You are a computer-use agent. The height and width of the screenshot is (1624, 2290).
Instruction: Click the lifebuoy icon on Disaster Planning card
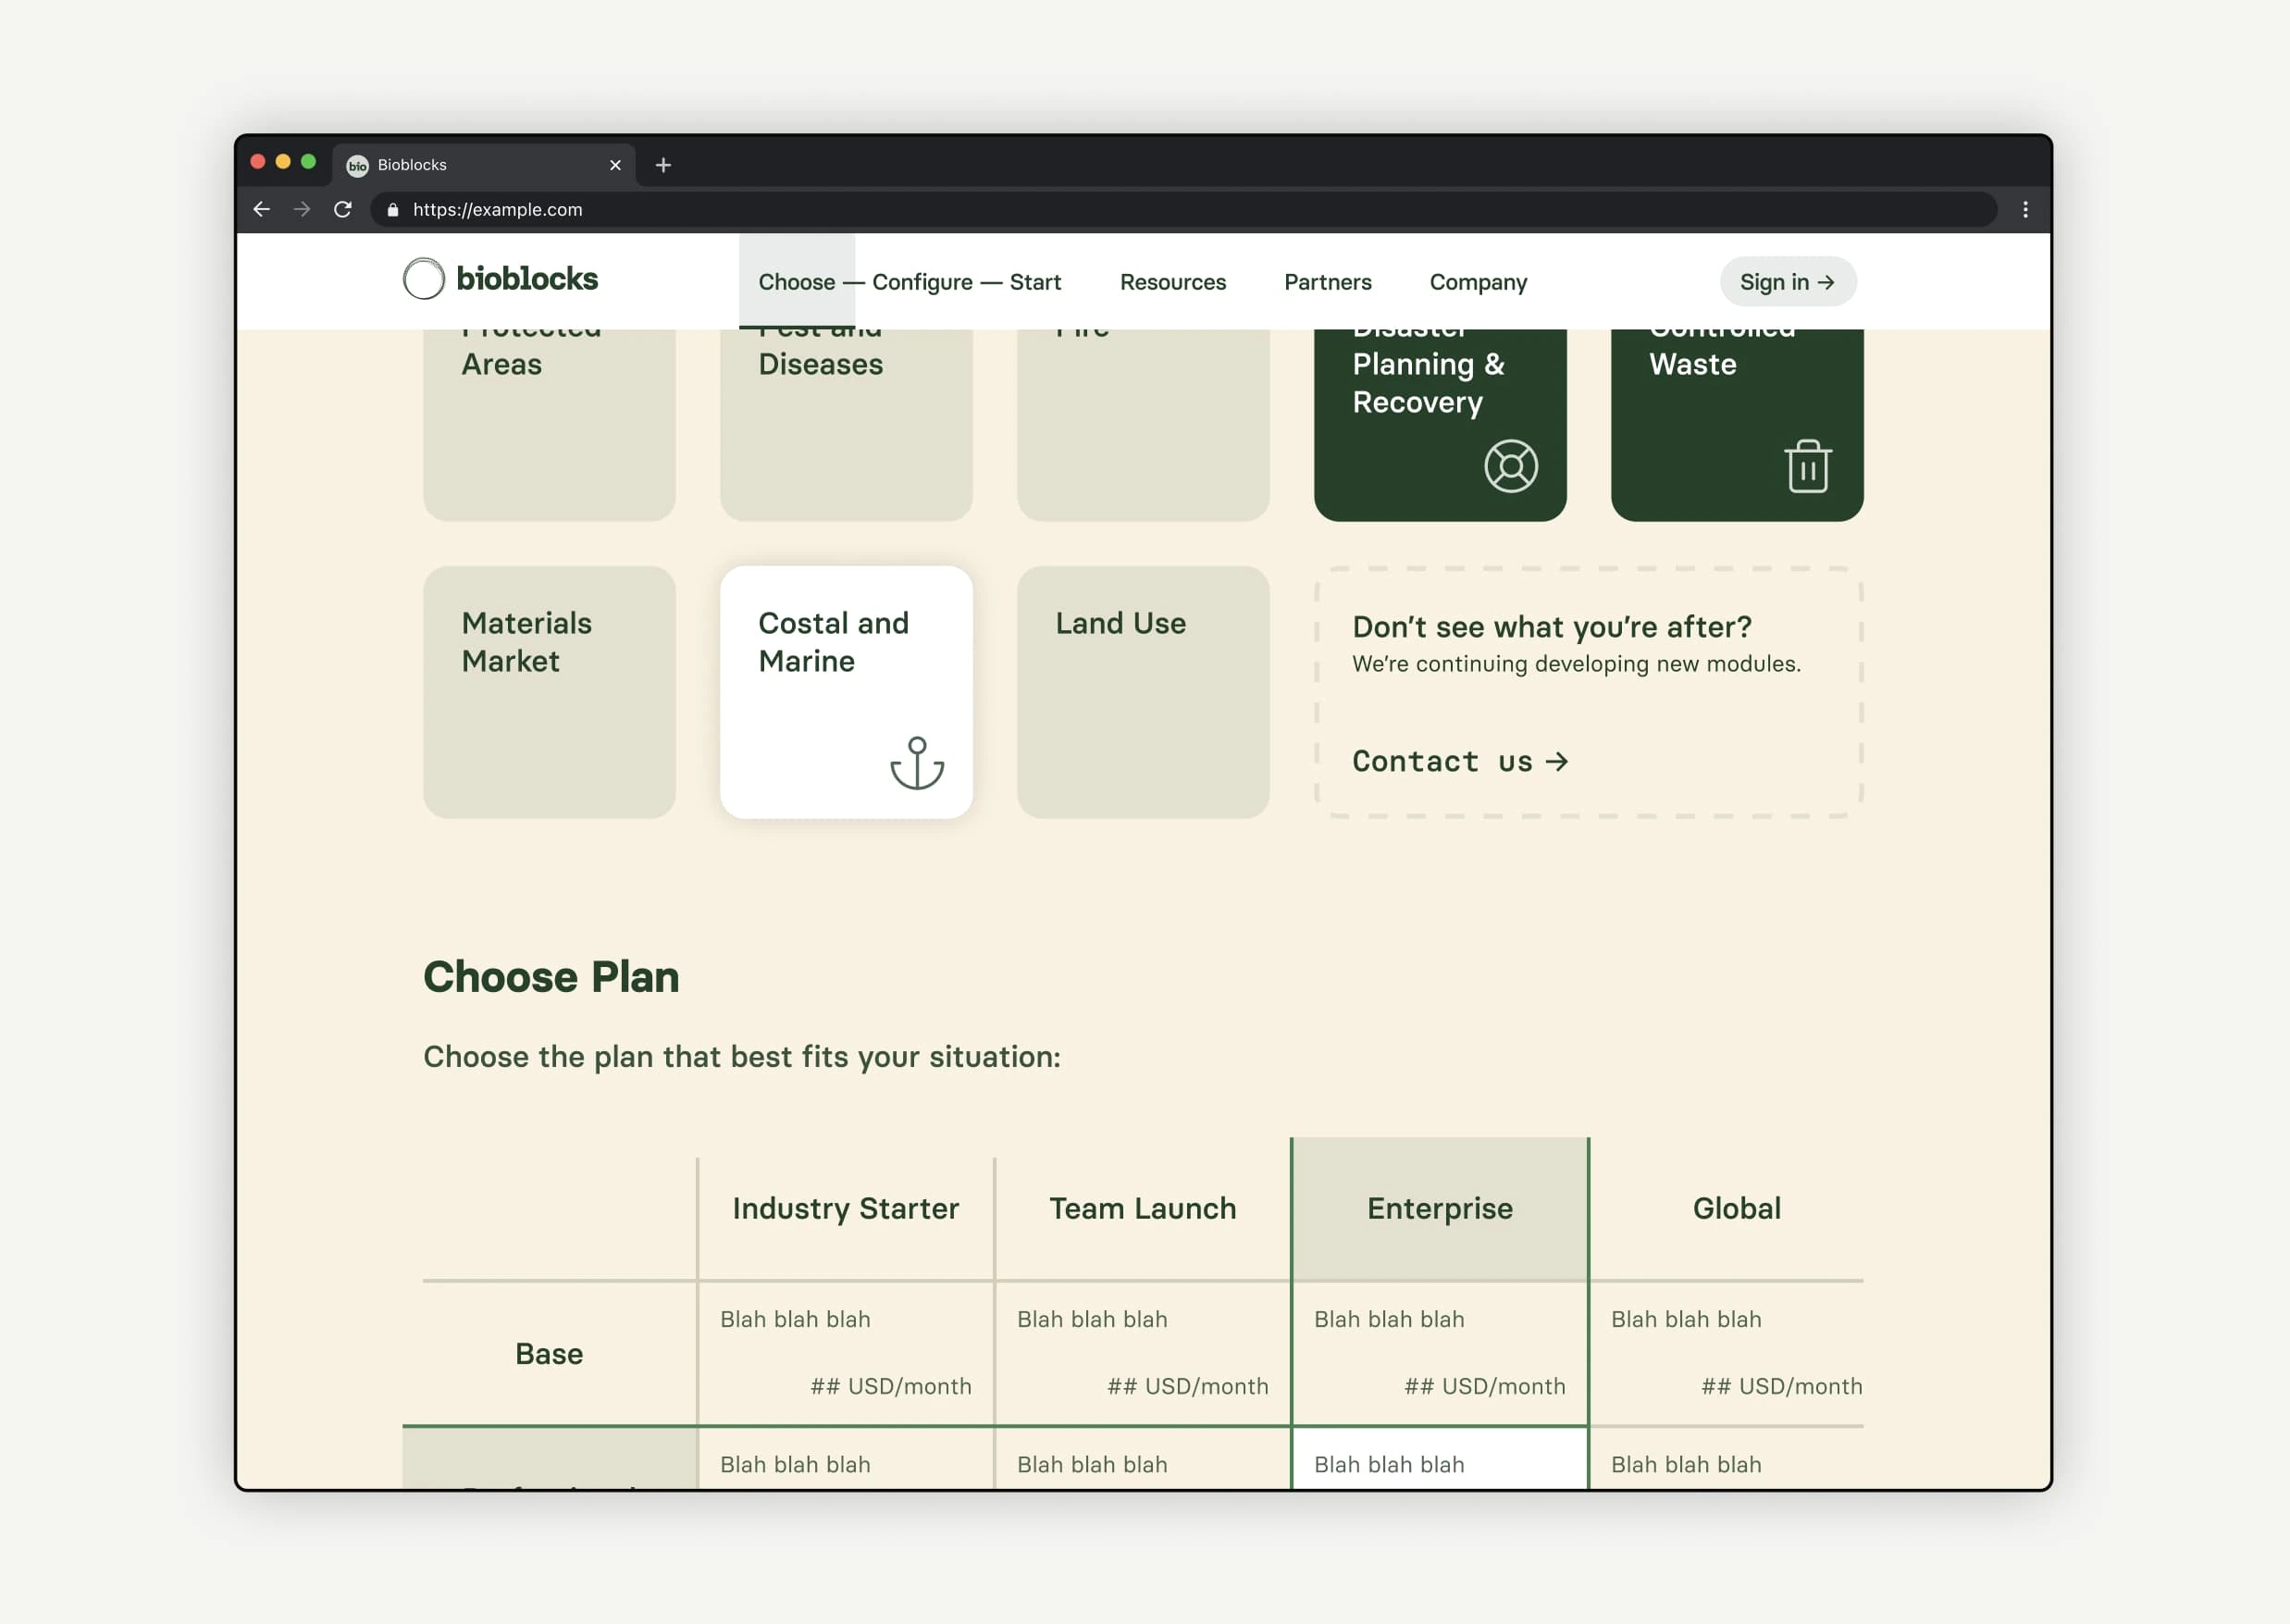[1510, 466]
